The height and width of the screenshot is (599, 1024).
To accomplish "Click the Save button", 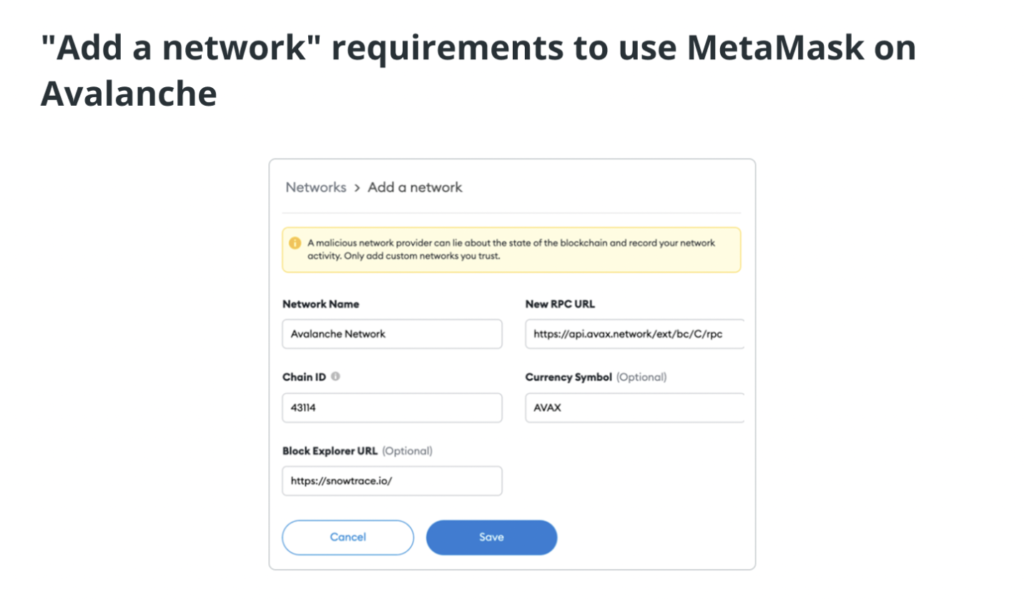I will tap(492, 537).
